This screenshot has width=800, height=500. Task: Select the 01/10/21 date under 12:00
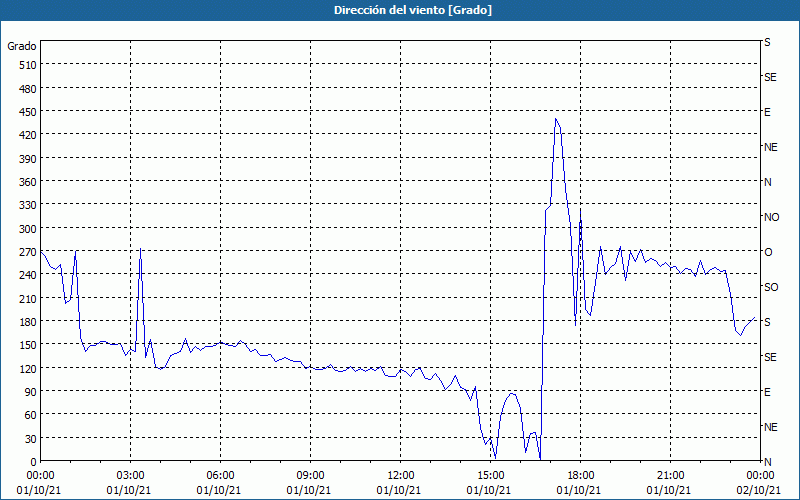click(399, 490)
